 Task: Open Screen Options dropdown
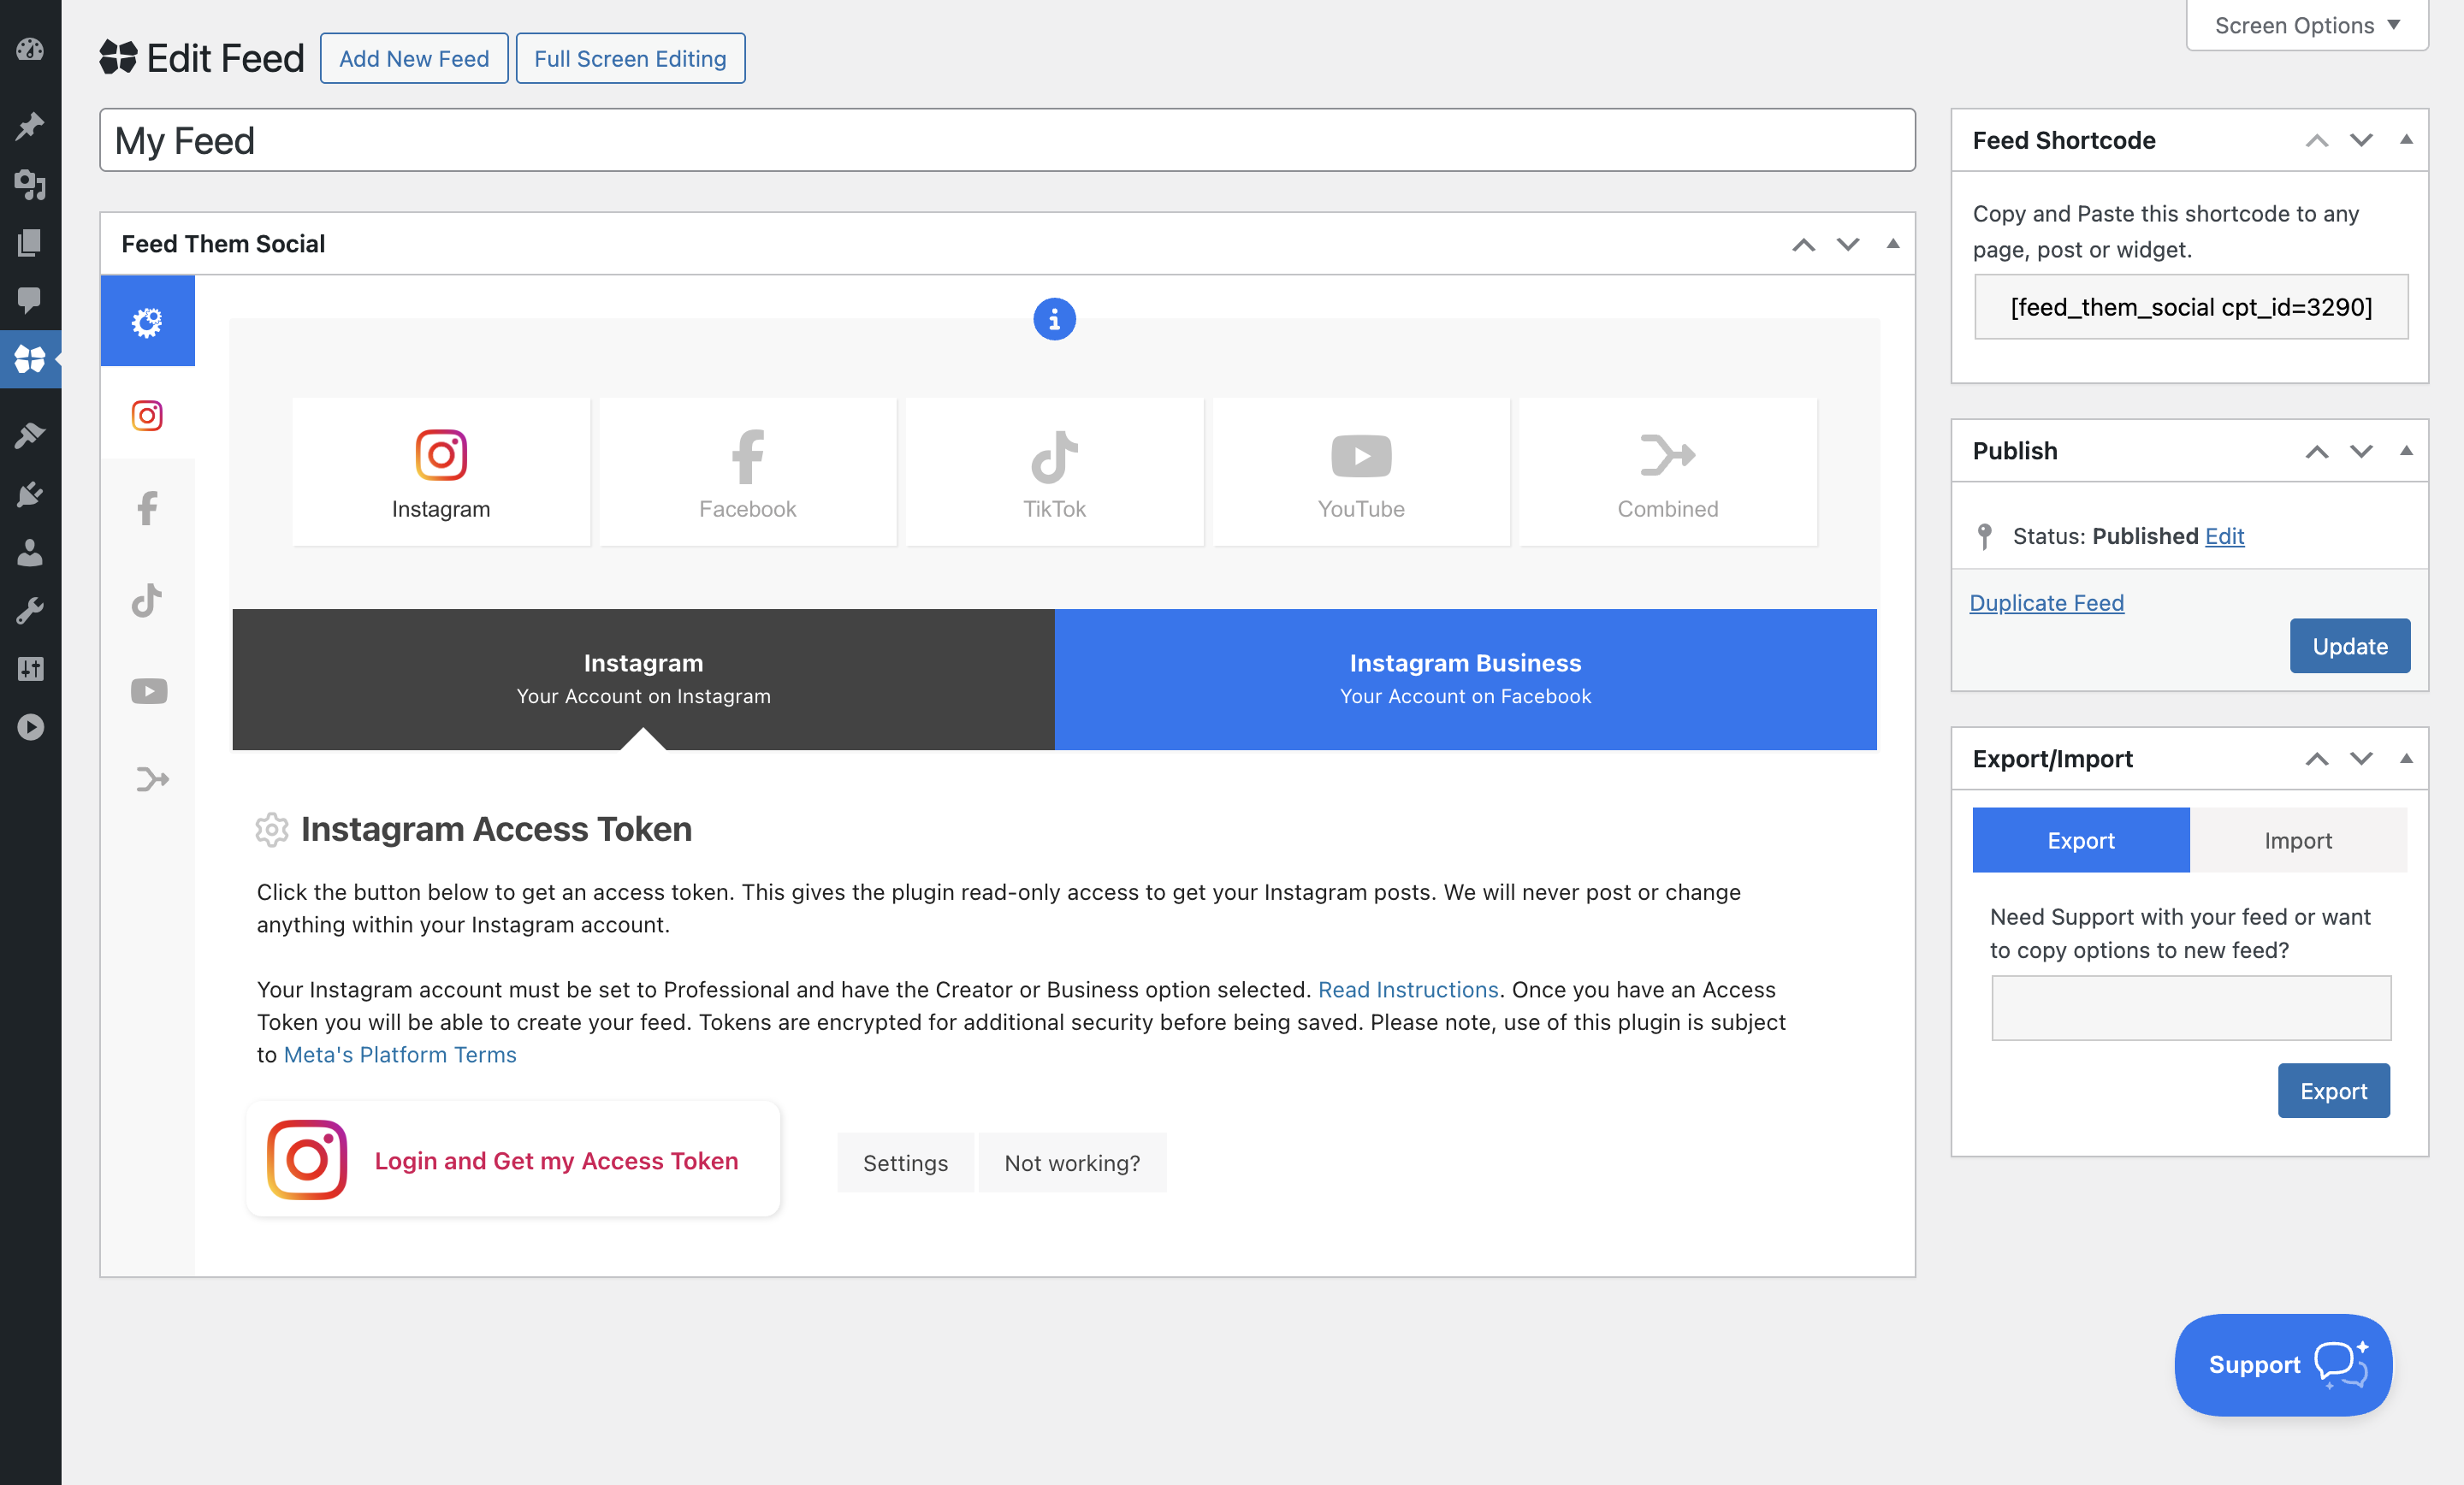[x=2307, y=25]
